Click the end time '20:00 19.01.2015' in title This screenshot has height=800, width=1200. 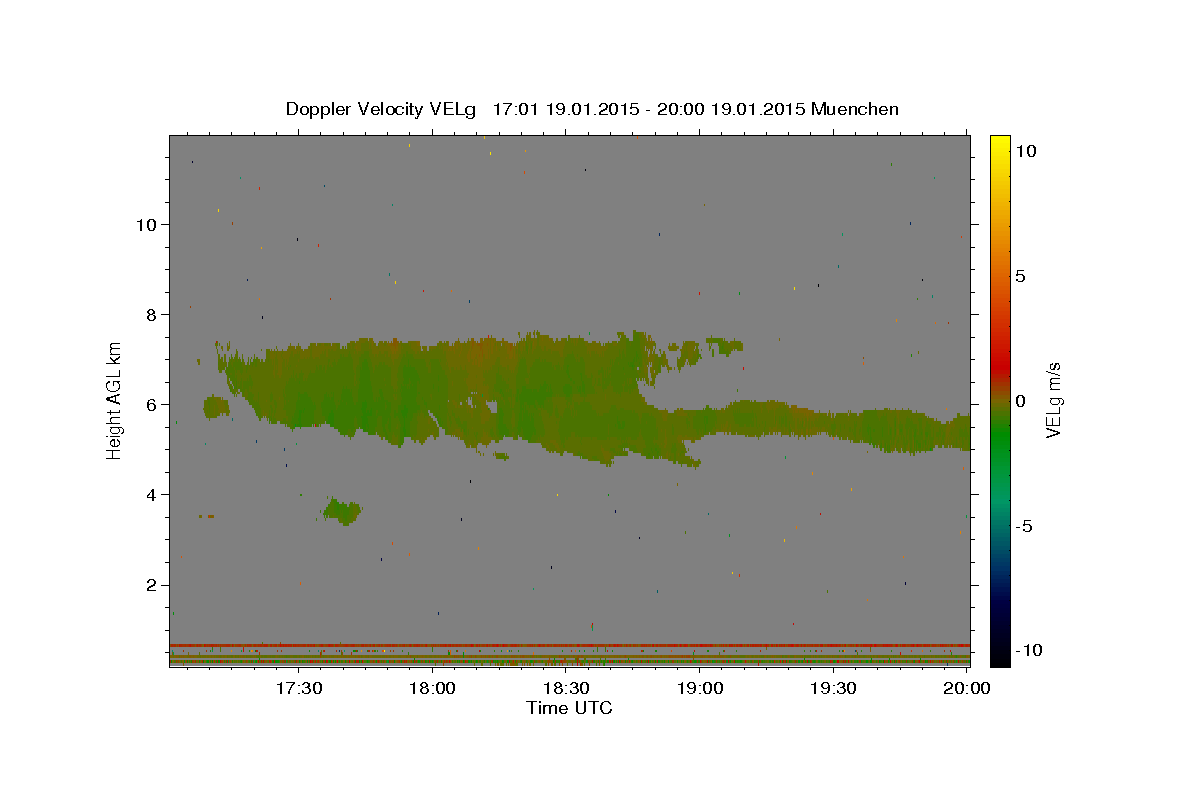[x=729, y=109]
